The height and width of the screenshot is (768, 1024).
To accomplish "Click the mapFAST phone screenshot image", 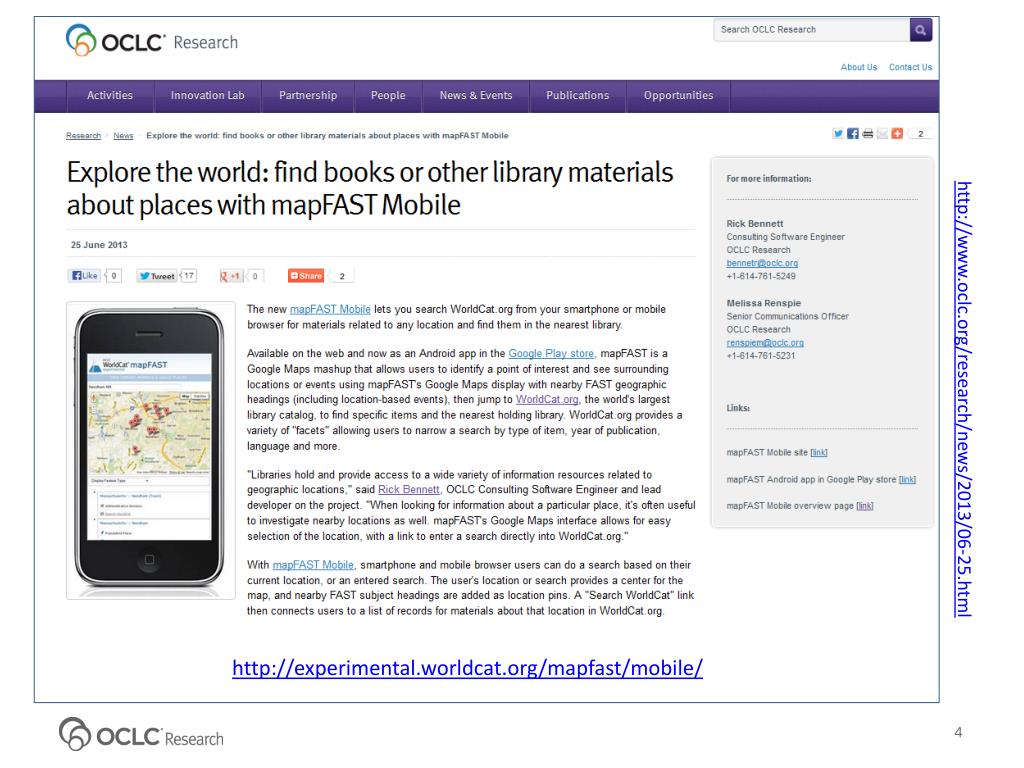I will 150,449.
